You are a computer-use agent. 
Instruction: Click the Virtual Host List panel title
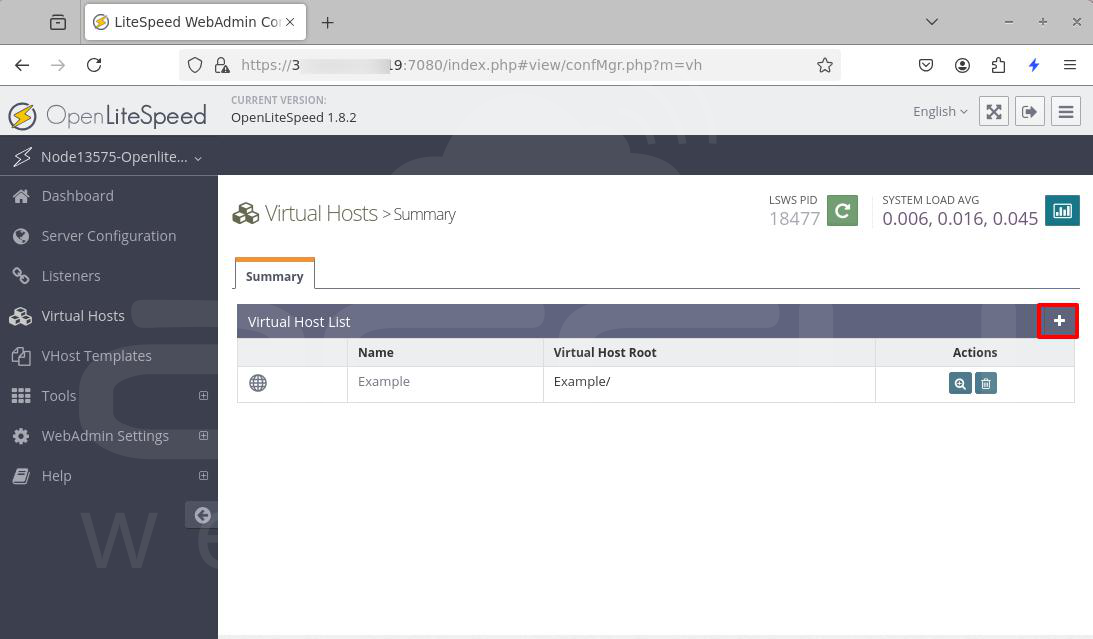coord(299,322)
